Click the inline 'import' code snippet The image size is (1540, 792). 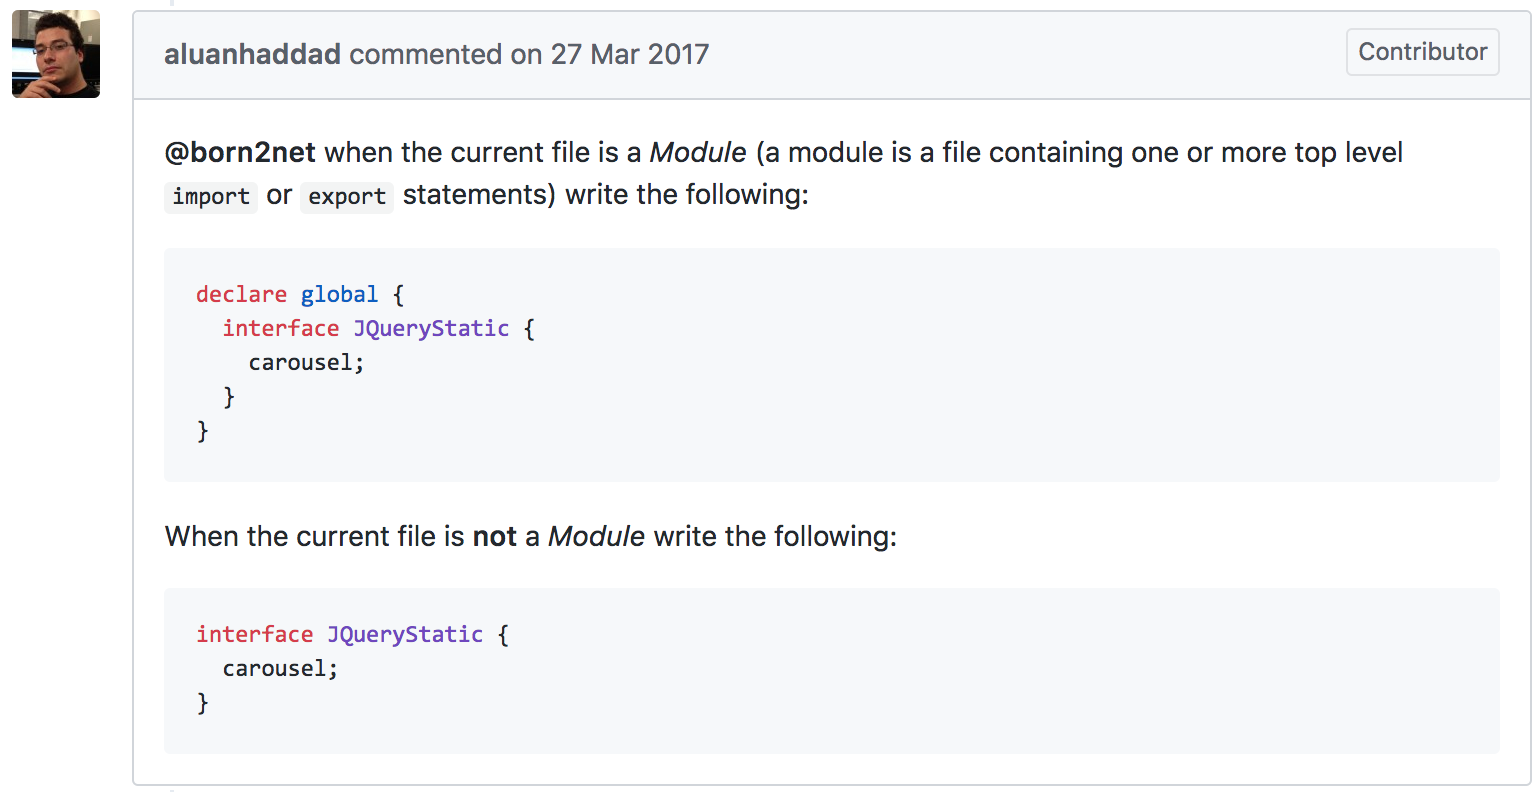click(x=211, y=196)
